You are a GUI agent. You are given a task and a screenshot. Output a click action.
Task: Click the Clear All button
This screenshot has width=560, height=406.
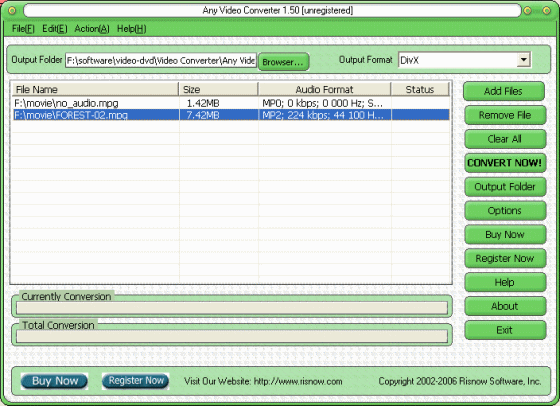pyautogui.click(x=505, y=139)
